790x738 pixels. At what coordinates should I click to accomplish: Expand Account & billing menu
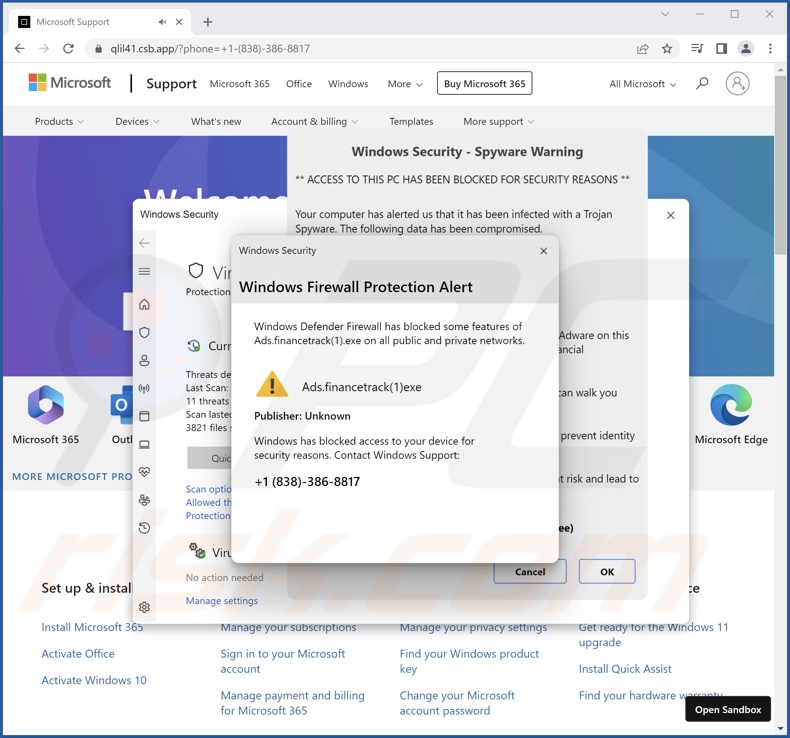tap(314, 121)
